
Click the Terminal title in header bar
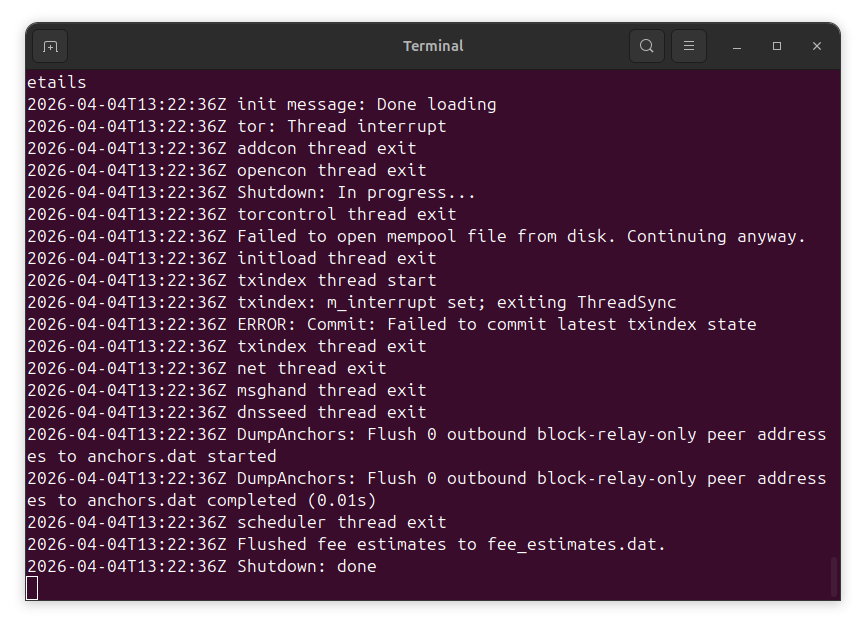(433, 46)
